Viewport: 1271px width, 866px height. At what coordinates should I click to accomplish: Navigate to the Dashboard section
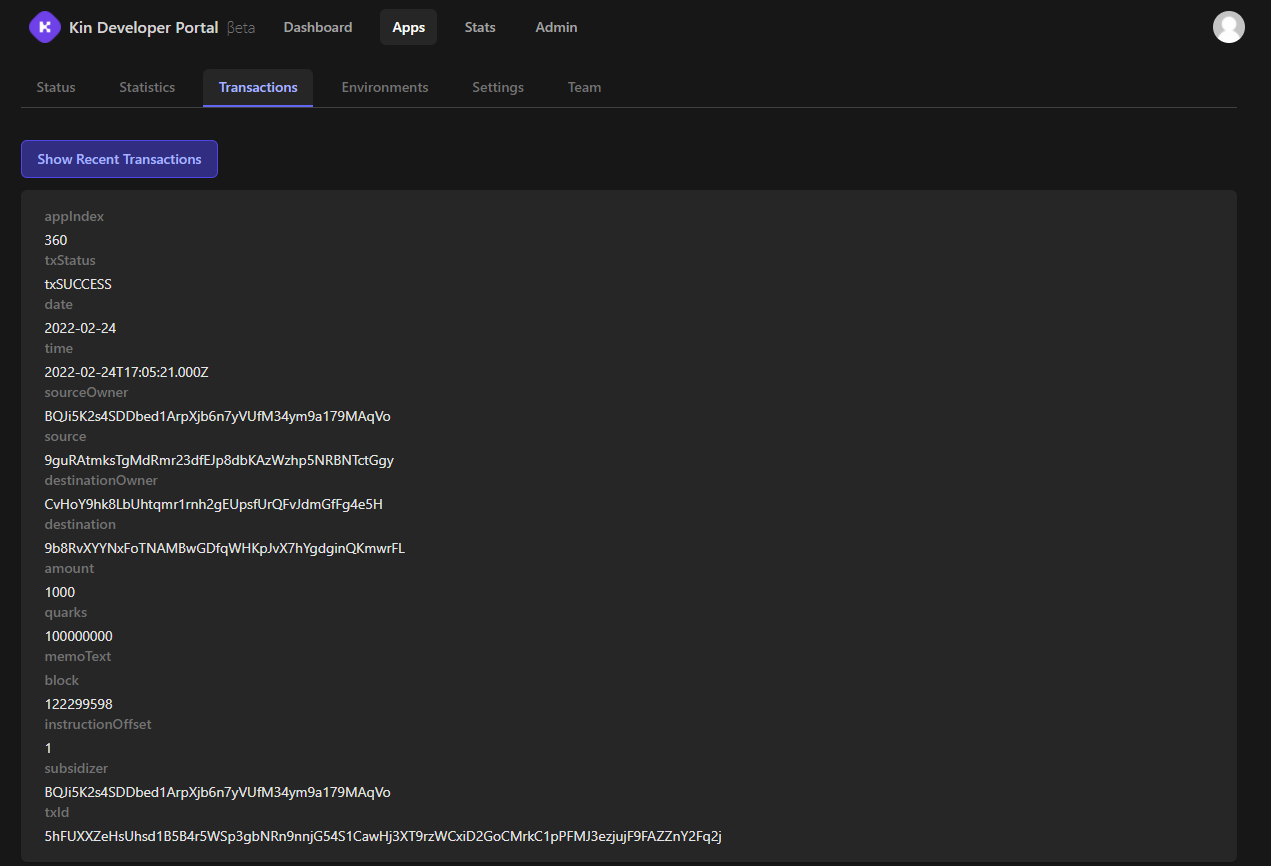click(x=317, y=27)
